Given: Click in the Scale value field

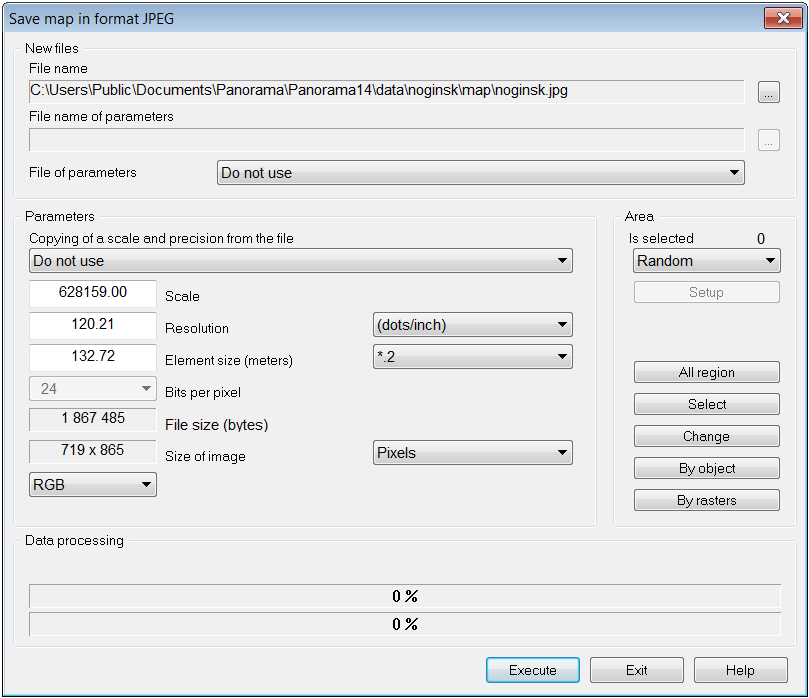Looking at the screenshot, I should (93, 293).
